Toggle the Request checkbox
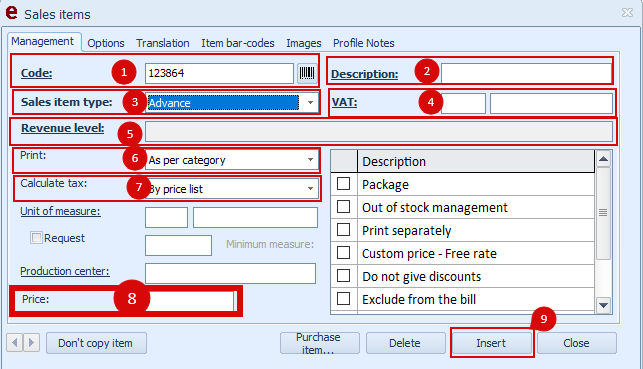643x369 pixels. coord(36,237)
